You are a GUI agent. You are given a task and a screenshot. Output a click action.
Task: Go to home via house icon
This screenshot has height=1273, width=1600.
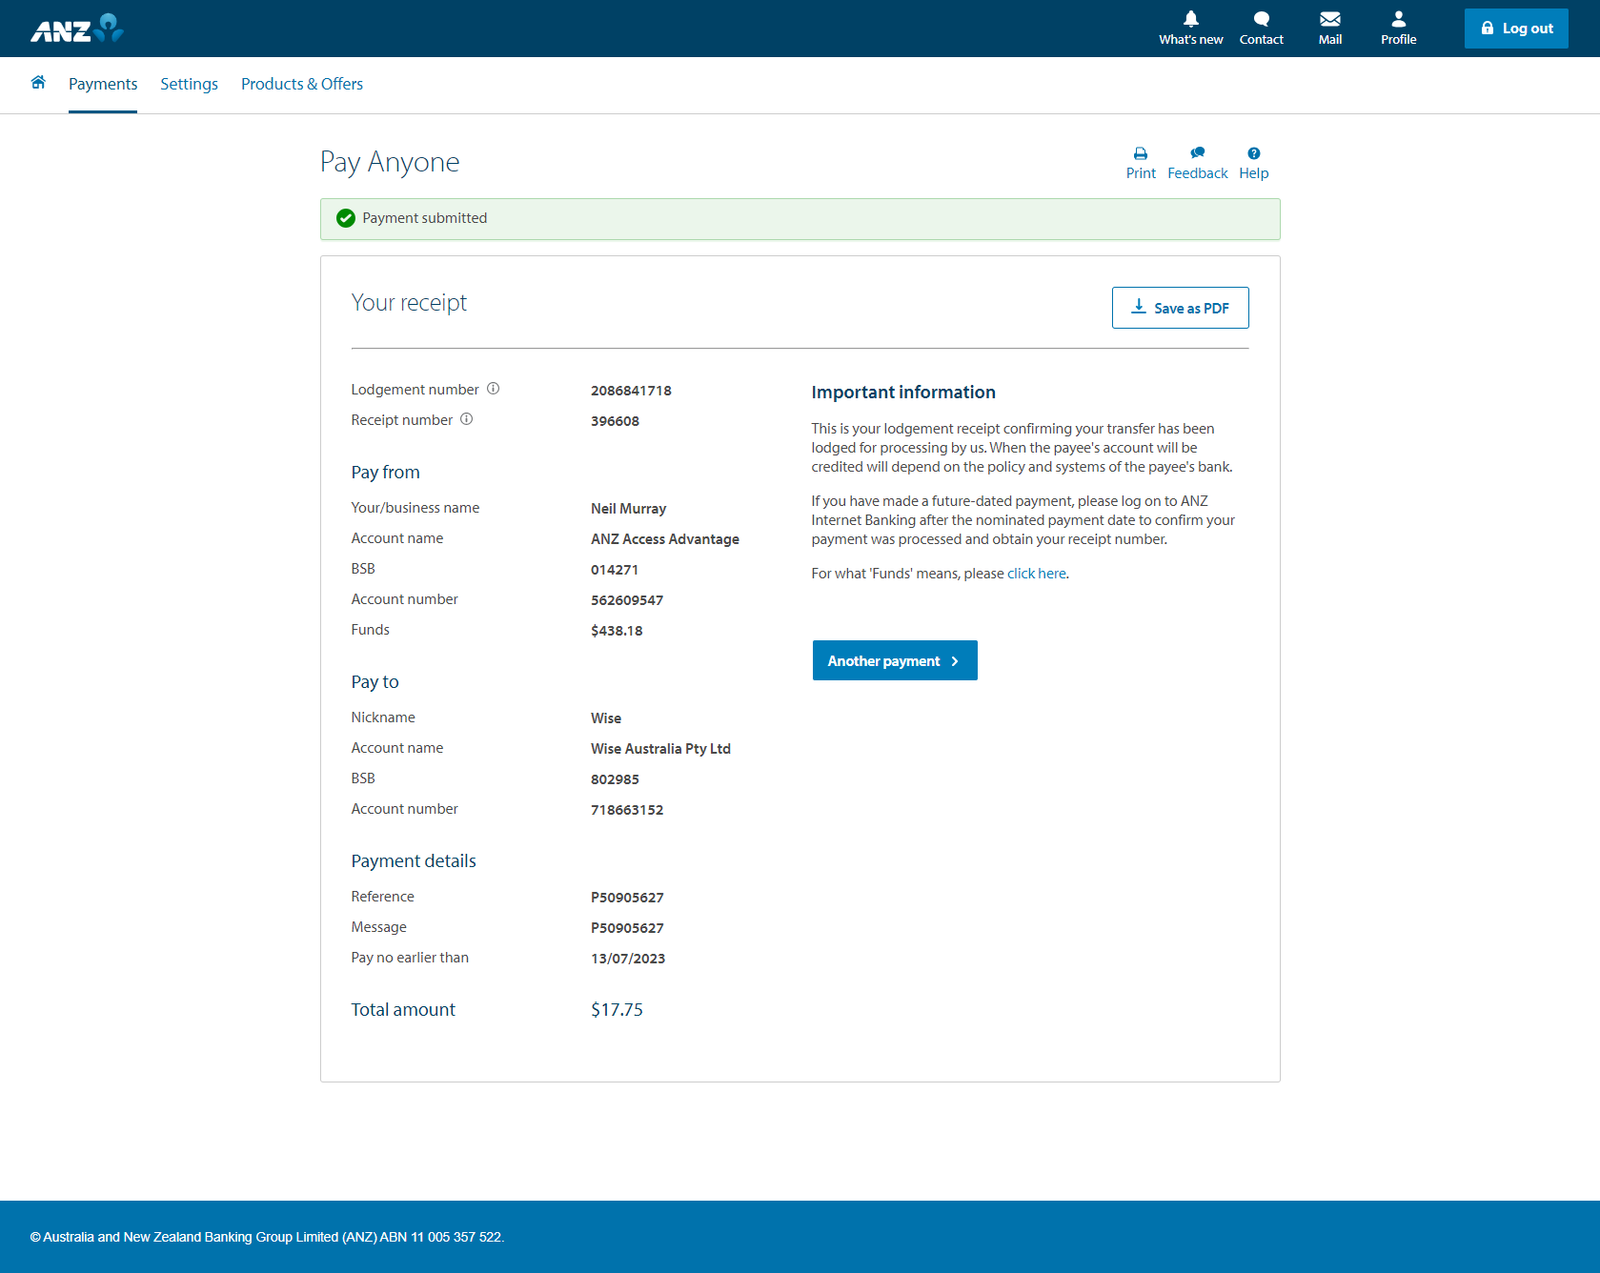click(x=38, y=83)
